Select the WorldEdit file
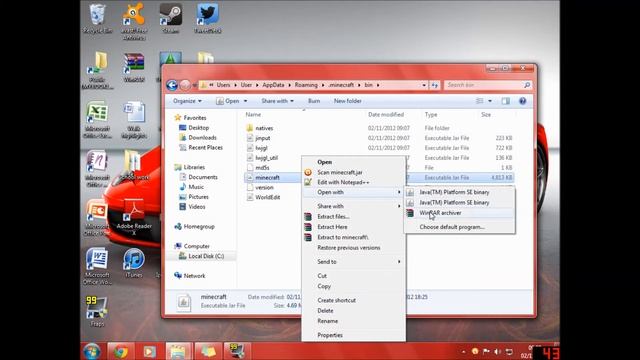This screenshot has height=360, width=640. [x=267, y=197]
